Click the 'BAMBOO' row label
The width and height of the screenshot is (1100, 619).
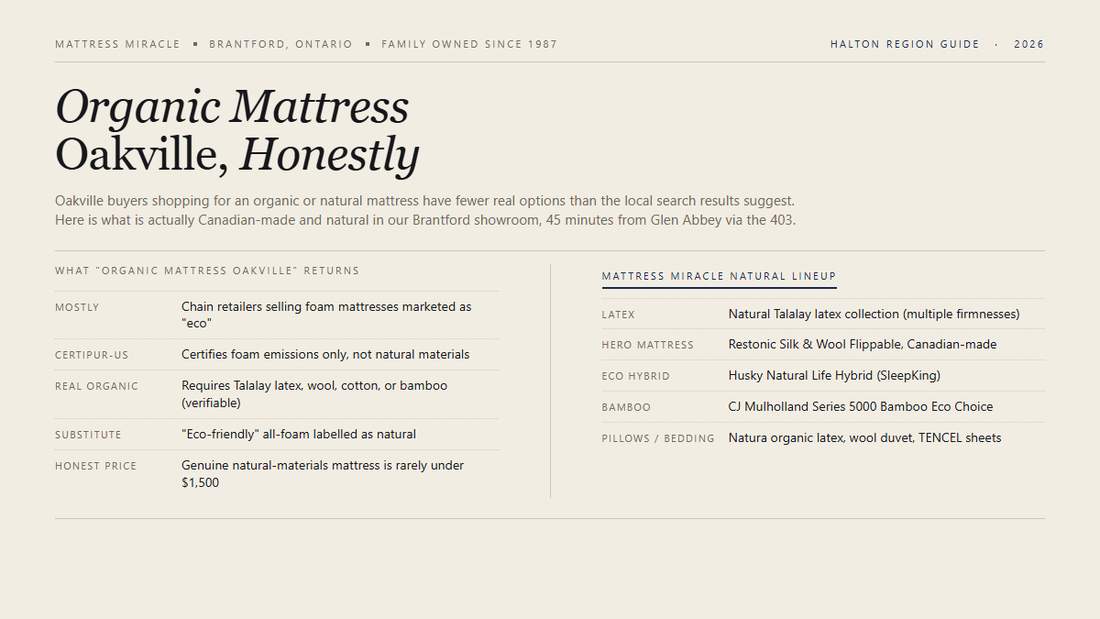pyautogui.click(x=626, y=408)
